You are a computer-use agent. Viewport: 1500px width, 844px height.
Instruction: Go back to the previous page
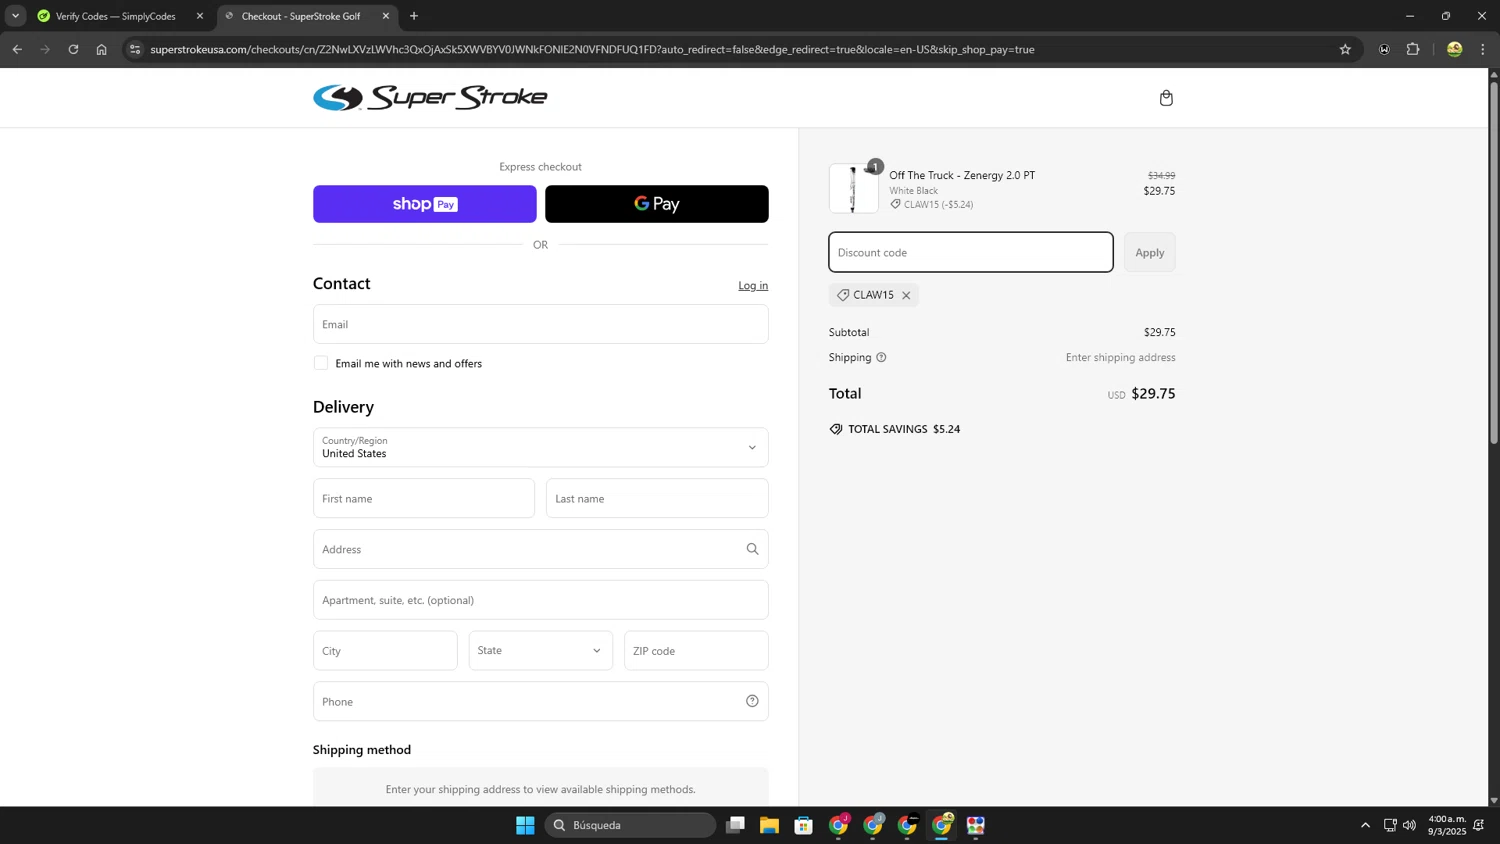point(17,49)
